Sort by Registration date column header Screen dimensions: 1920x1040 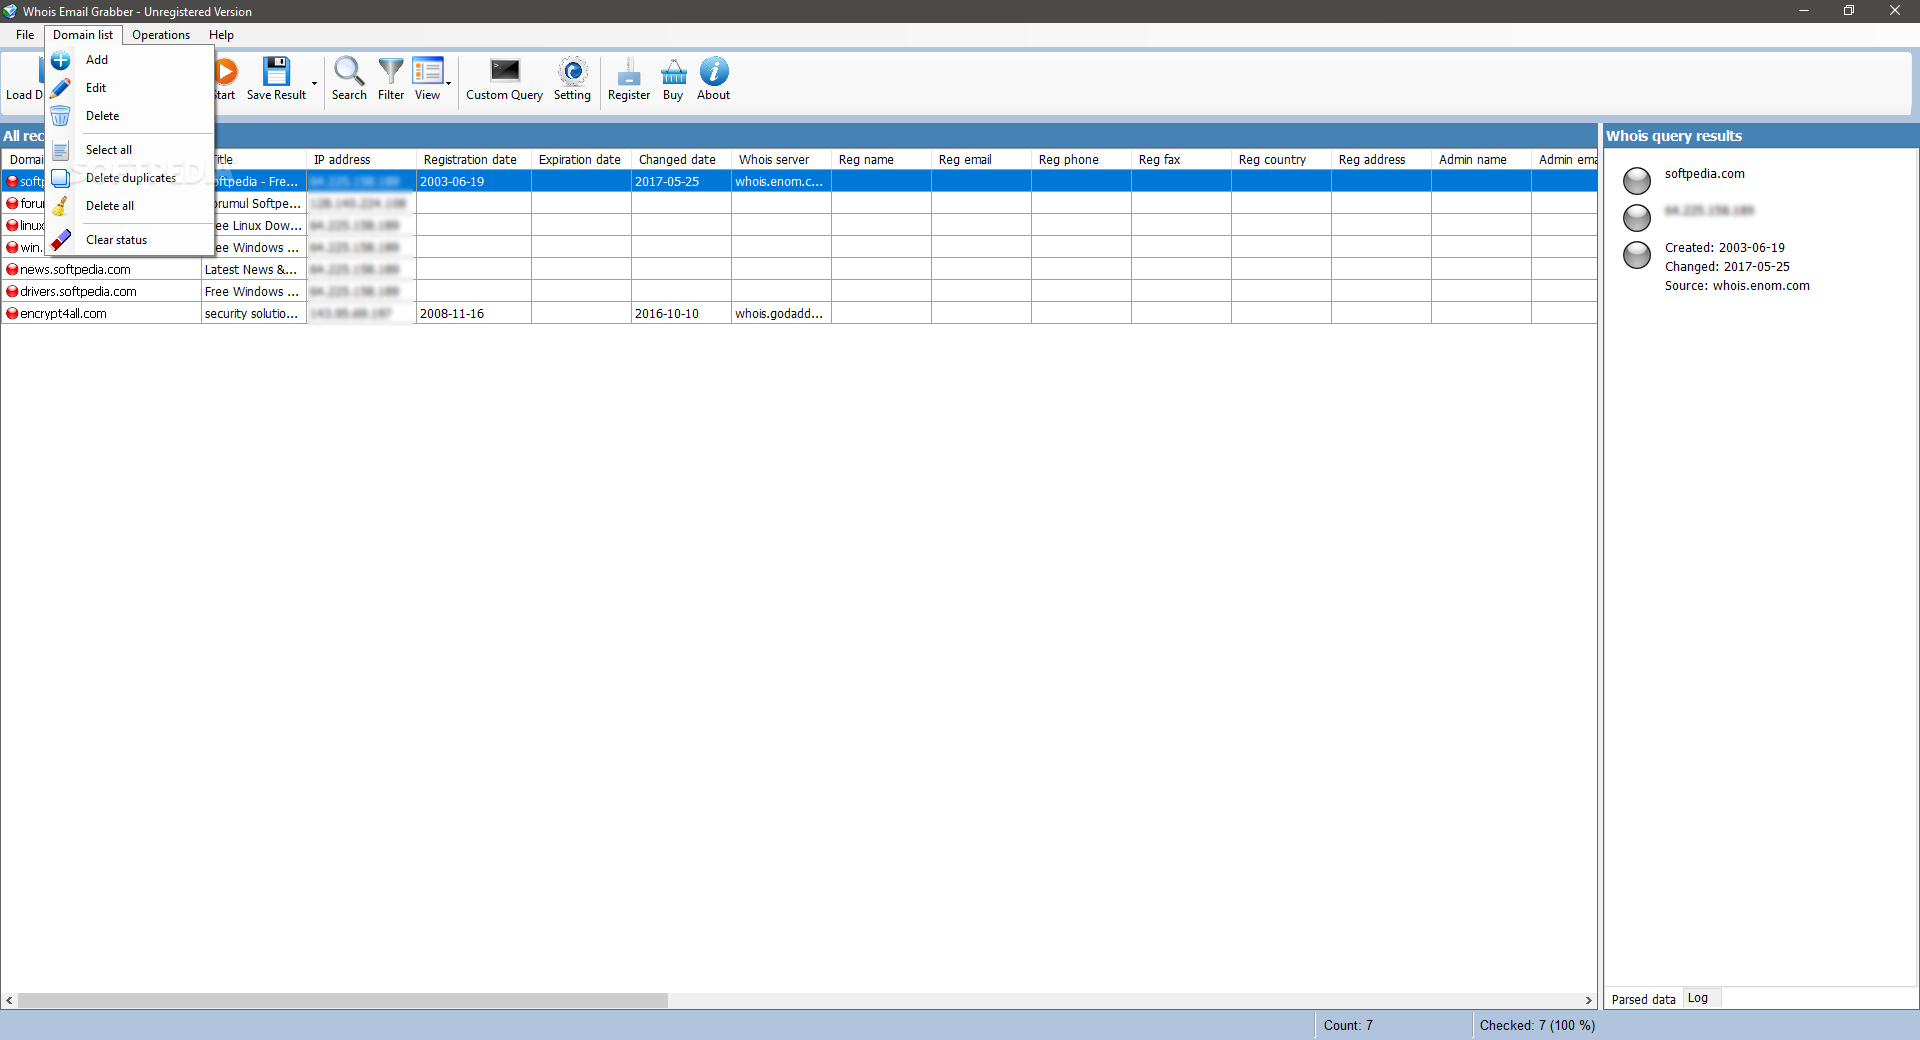474,160
